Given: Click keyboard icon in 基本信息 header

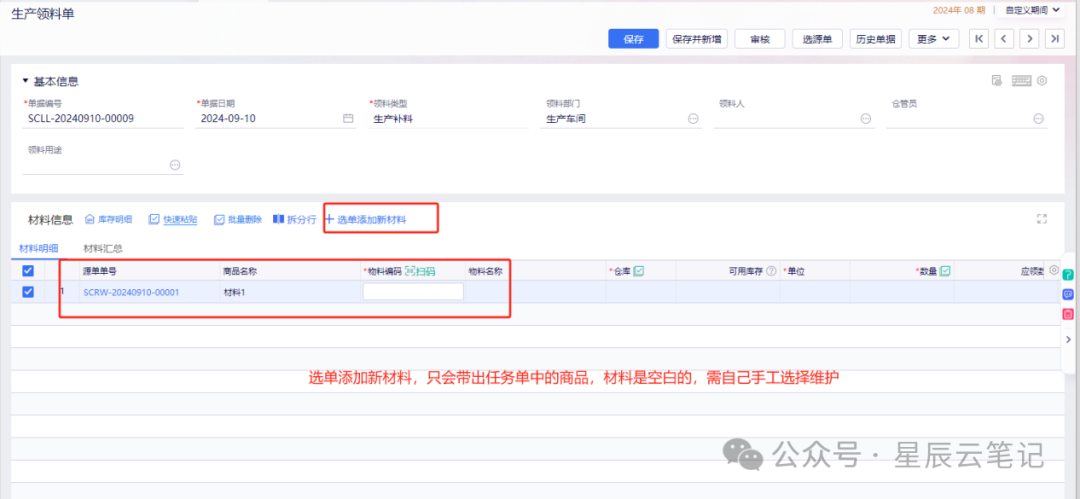Looking at the screenshot, I should [1021, 81].
